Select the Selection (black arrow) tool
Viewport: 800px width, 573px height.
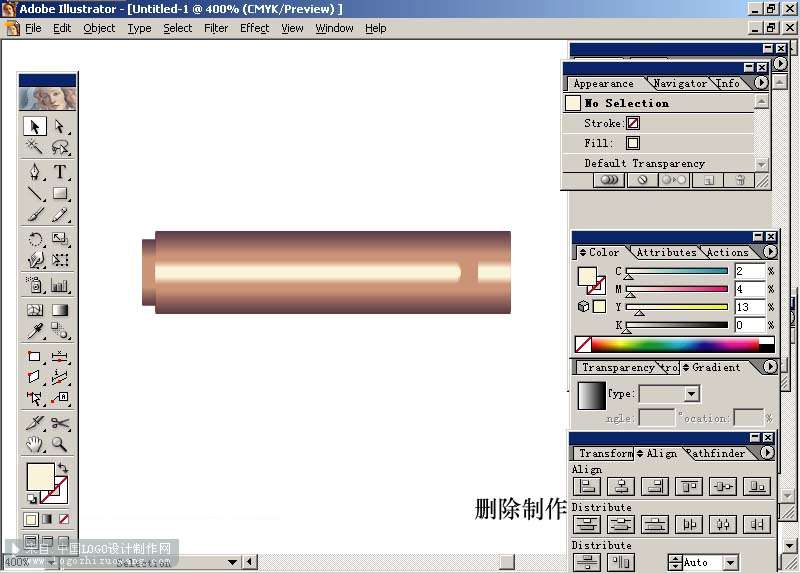(x=35, y=126)
